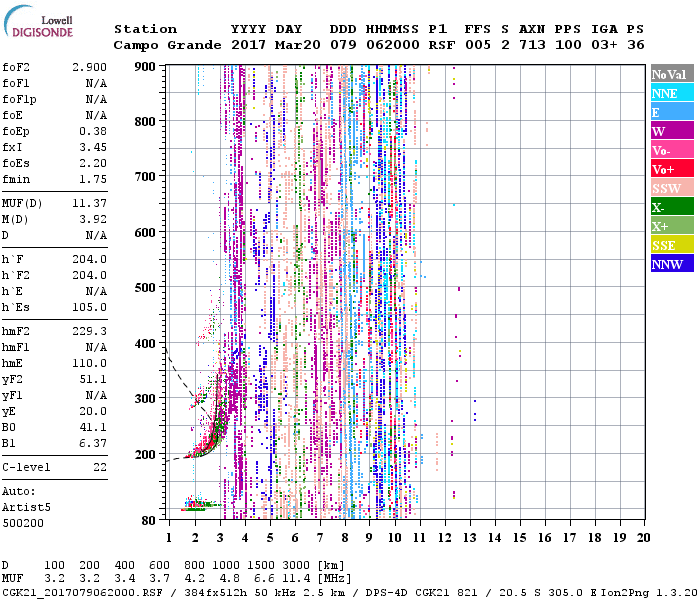Choose the Vo+ red legend swatch
Image resolution: width=700 pixels, height=600 pixels.
click(x=672, y=169)
